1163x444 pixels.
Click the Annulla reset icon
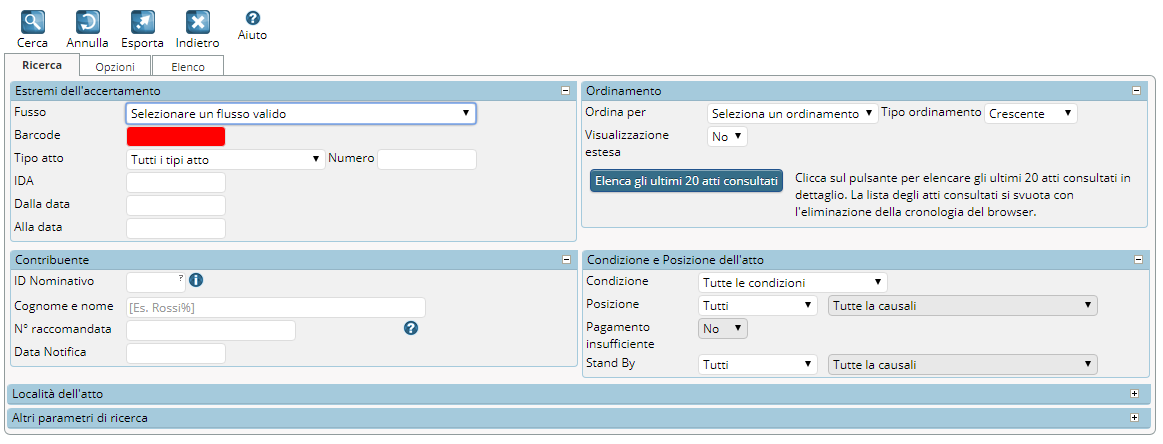[x=87, y=22]
